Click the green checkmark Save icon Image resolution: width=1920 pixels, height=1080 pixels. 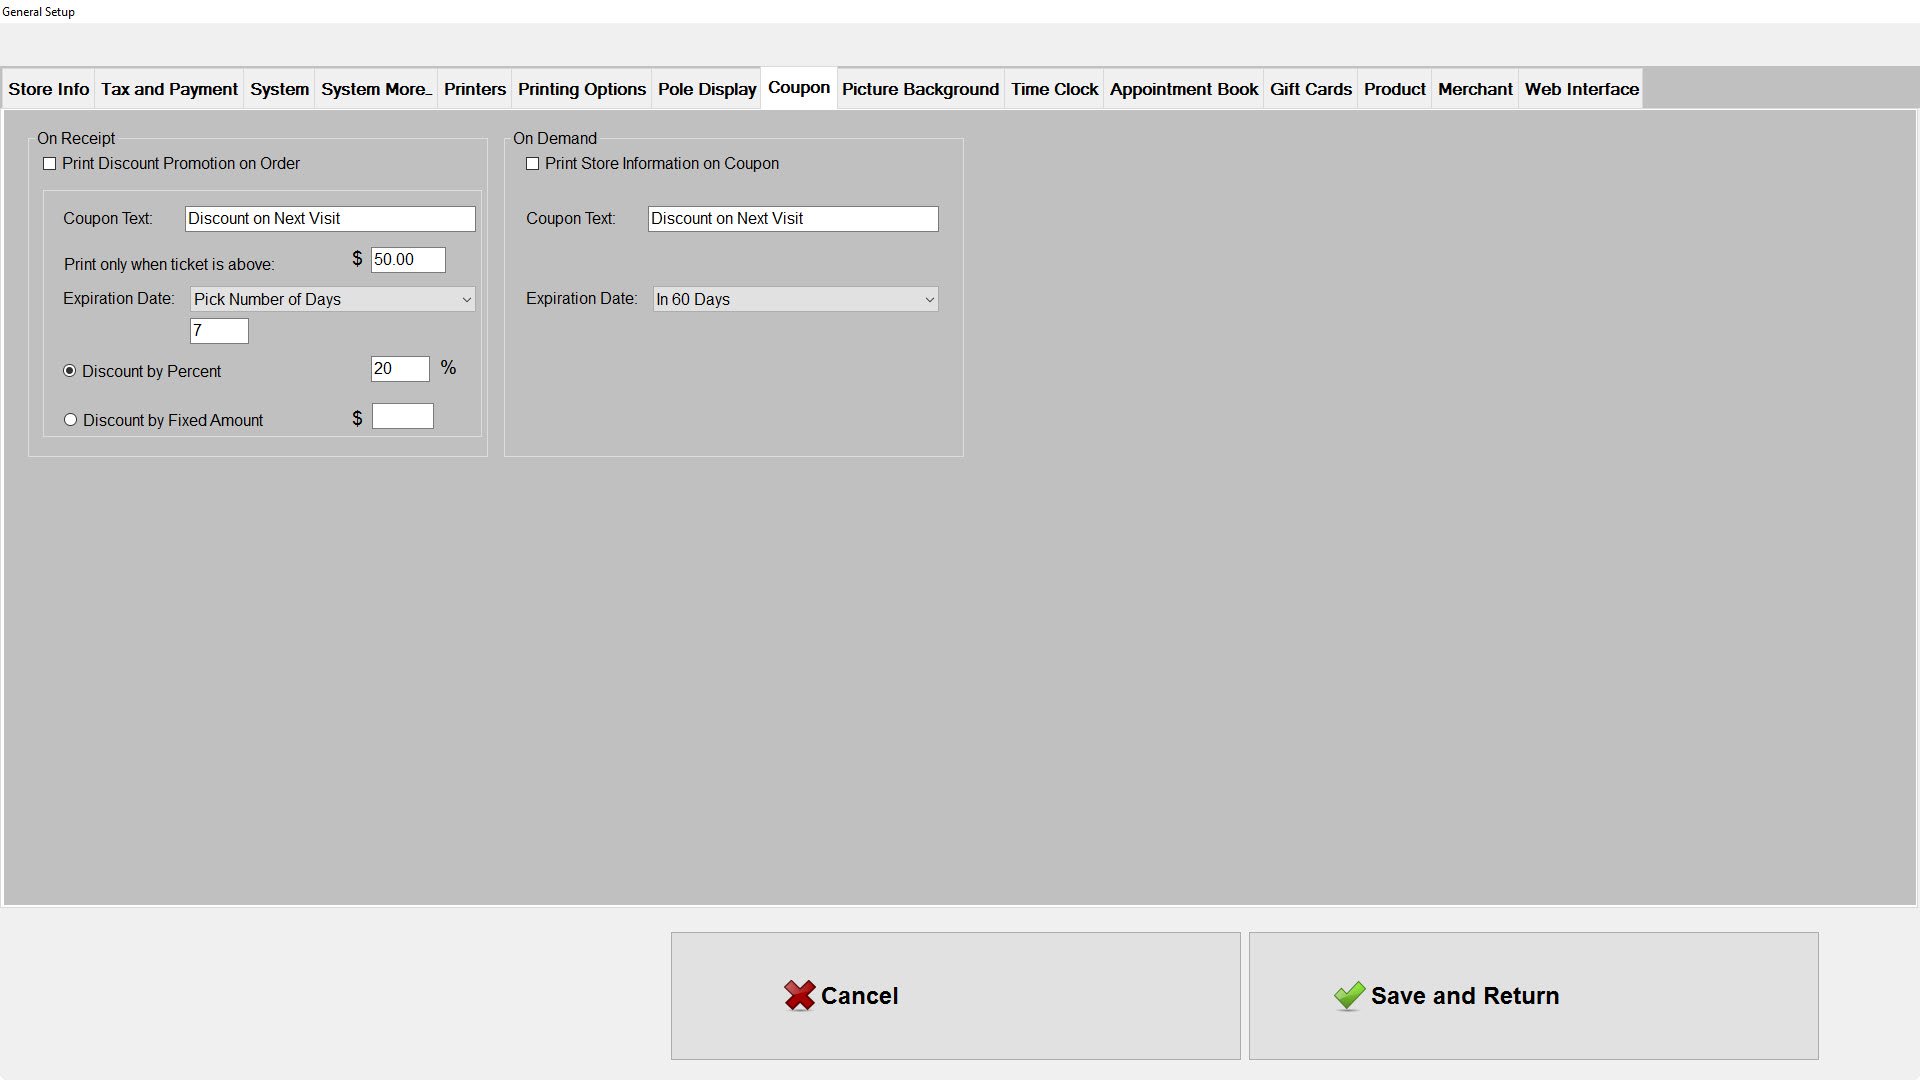(x=1349, y=995)
